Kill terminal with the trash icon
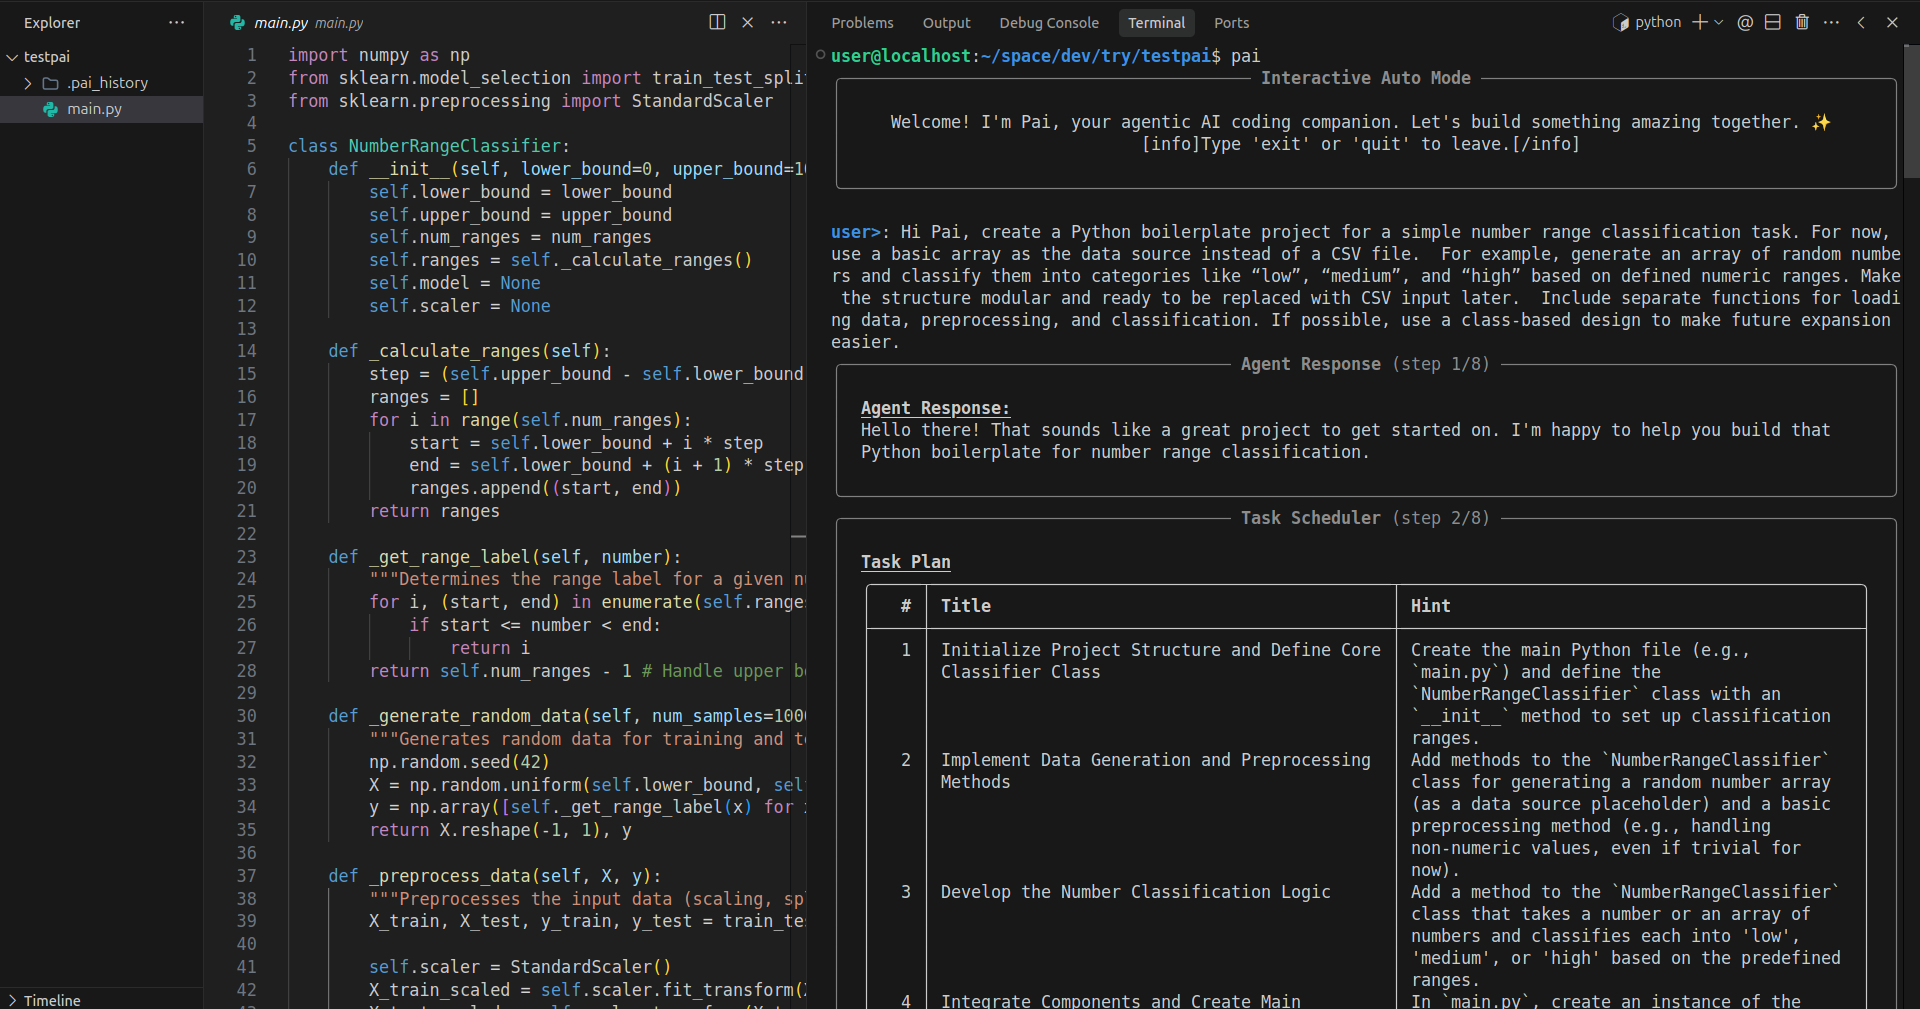The width and height of the screenshot is (1920, 1009). pos(1802,22)
